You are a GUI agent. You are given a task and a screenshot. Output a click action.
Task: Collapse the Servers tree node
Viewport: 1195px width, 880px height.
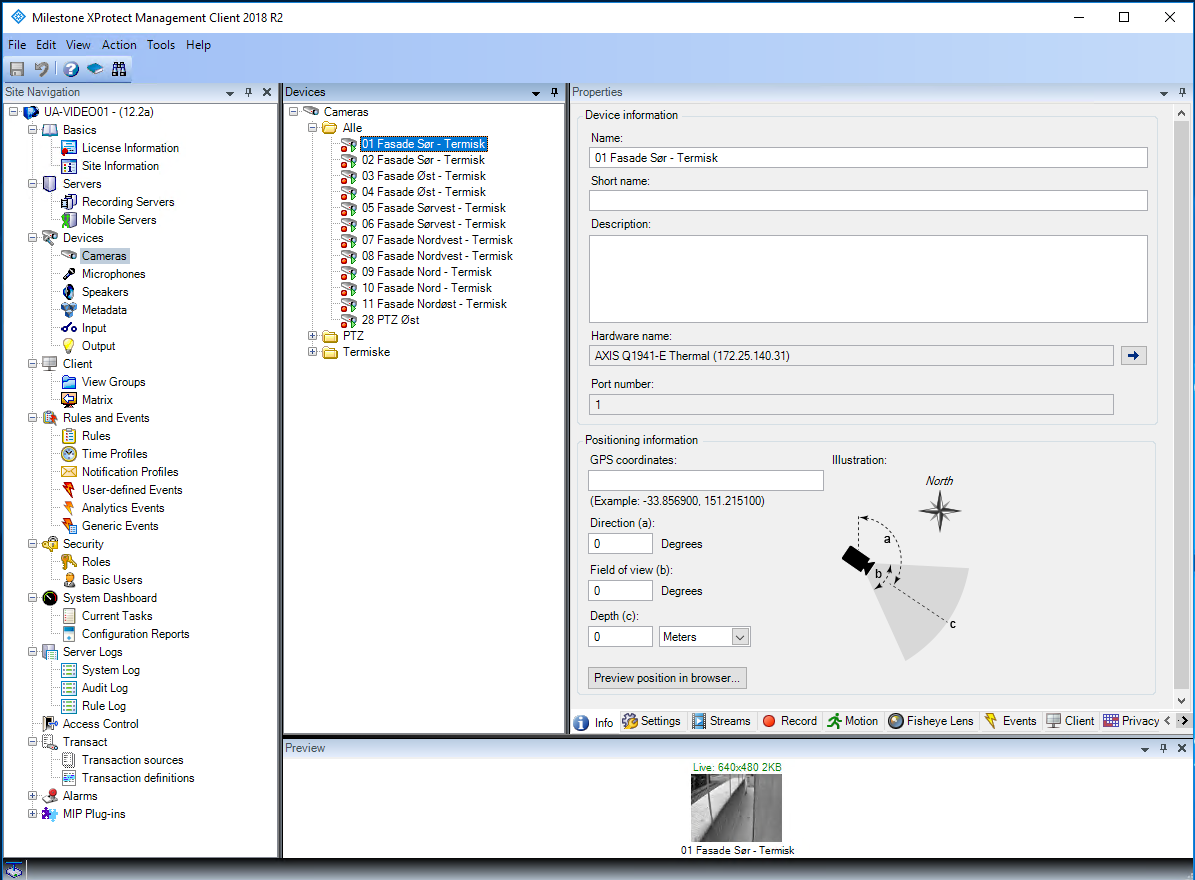33,184
